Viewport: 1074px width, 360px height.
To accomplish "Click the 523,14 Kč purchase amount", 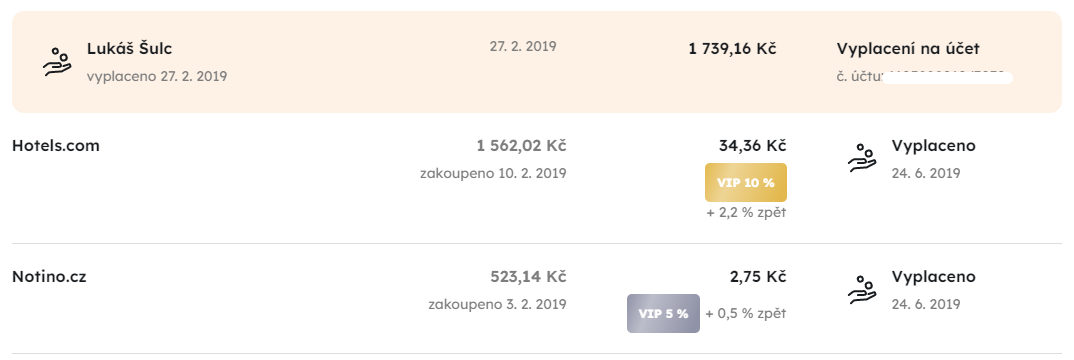I will pos(528,277).
